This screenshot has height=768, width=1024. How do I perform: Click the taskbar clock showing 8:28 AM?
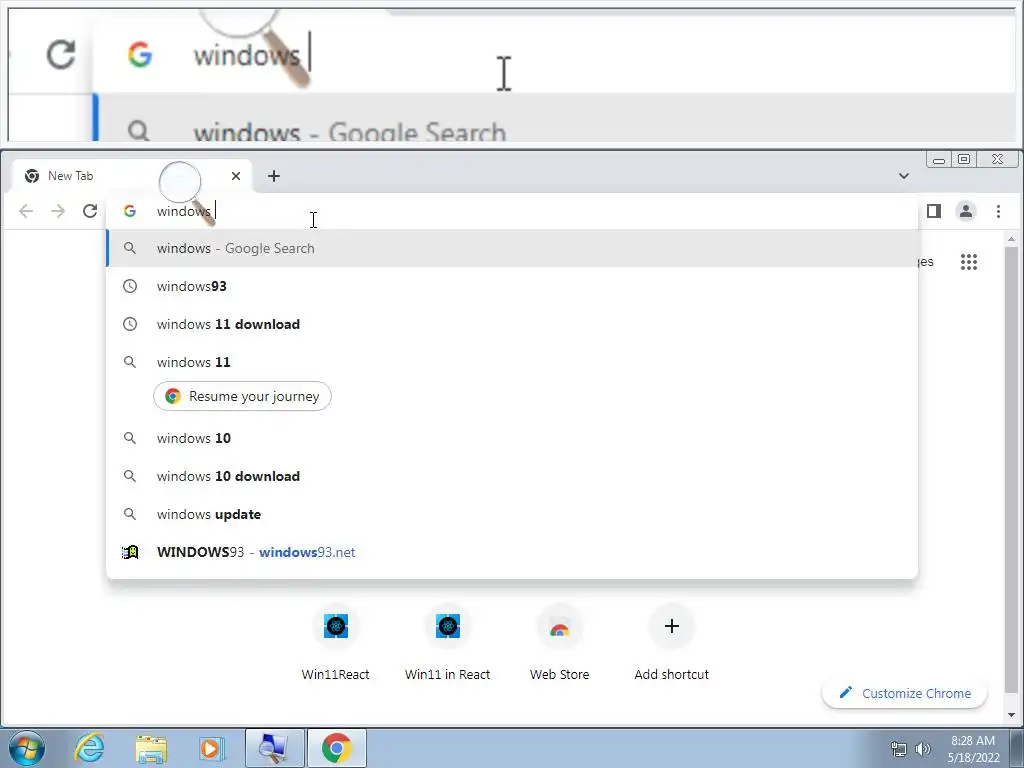pos(973,748)
